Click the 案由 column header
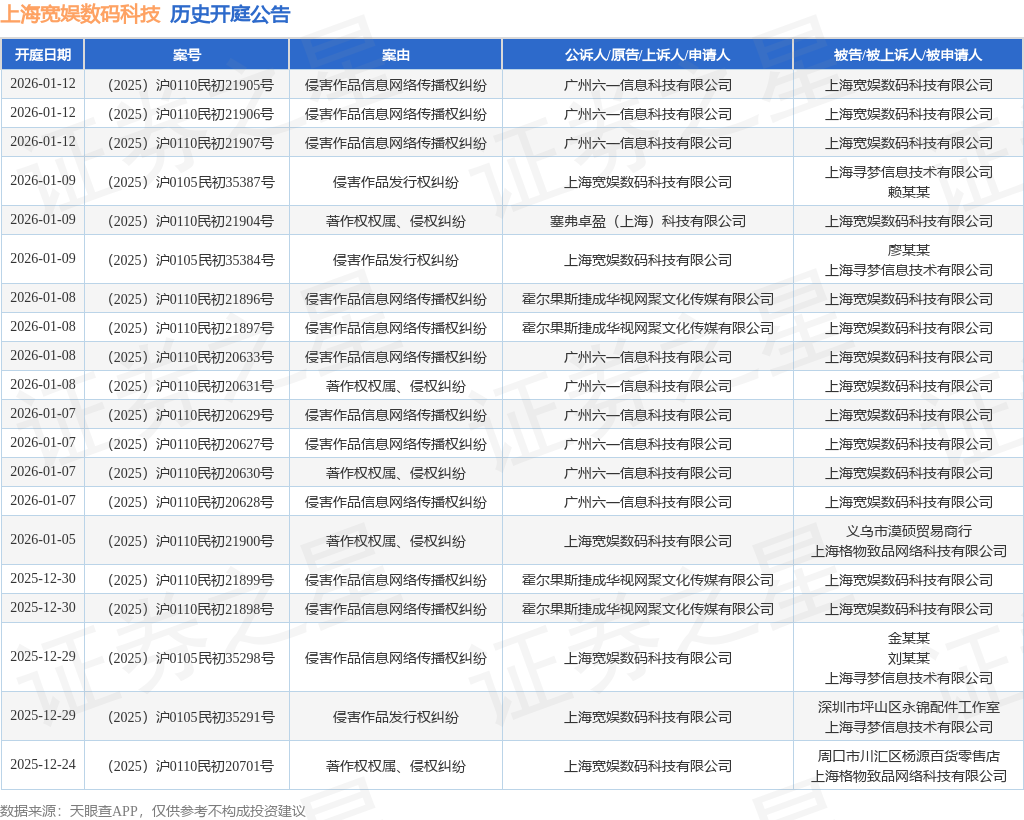 [x=396, y=55]
